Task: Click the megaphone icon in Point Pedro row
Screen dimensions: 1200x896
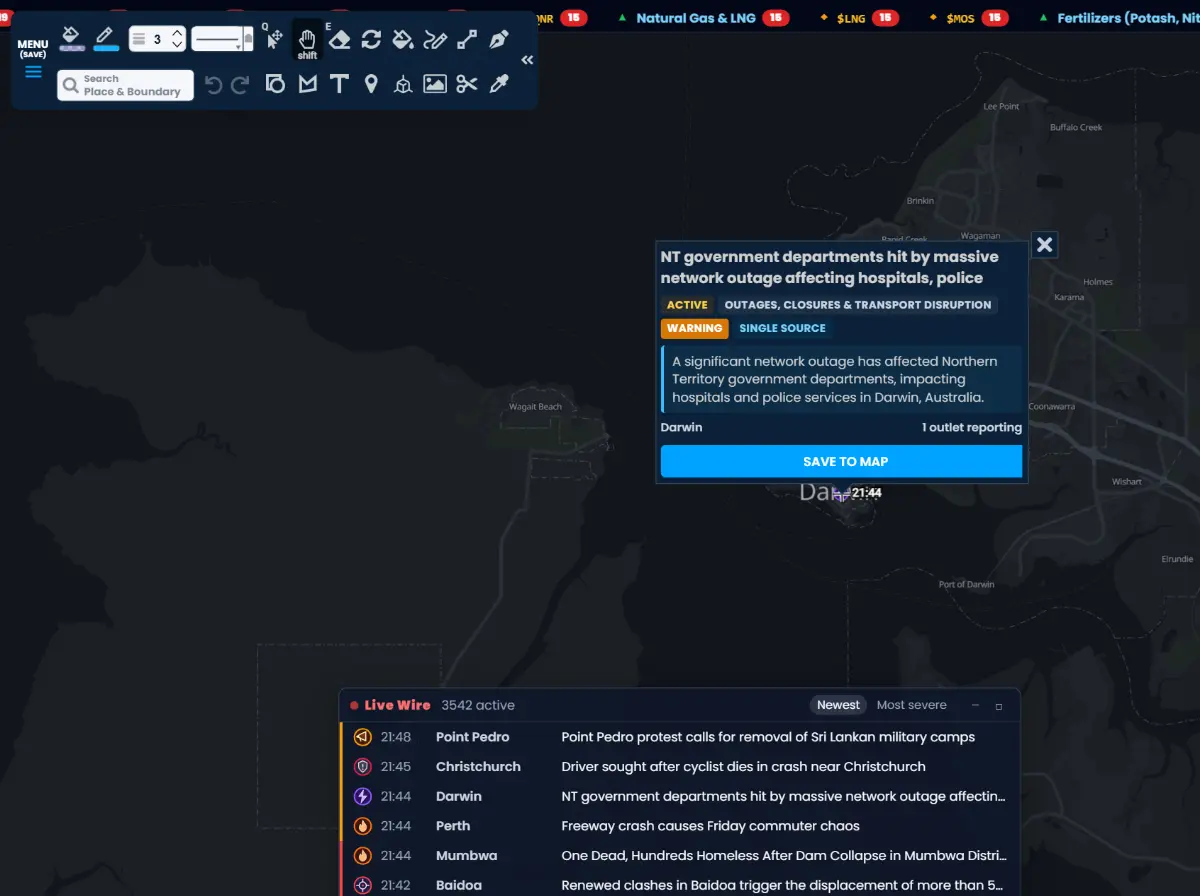Action: click(363, 737)
